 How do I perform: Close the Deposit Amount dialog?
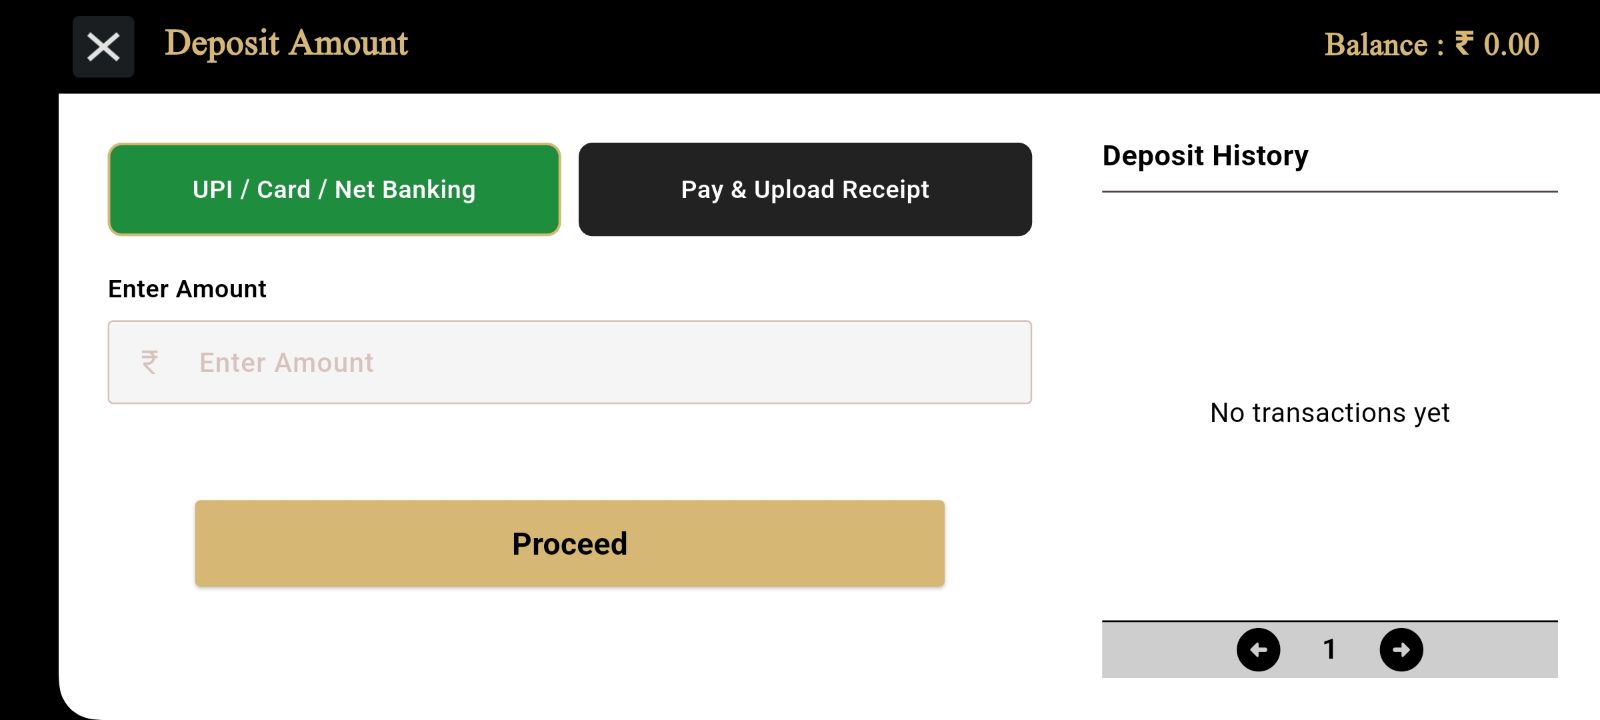click(103, 47)
